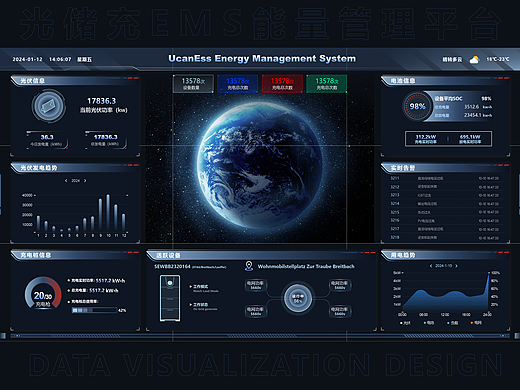This screenshot has width=520, height=390.
Task: Open alarm row 3214
Action: click(x=445, y=204)
